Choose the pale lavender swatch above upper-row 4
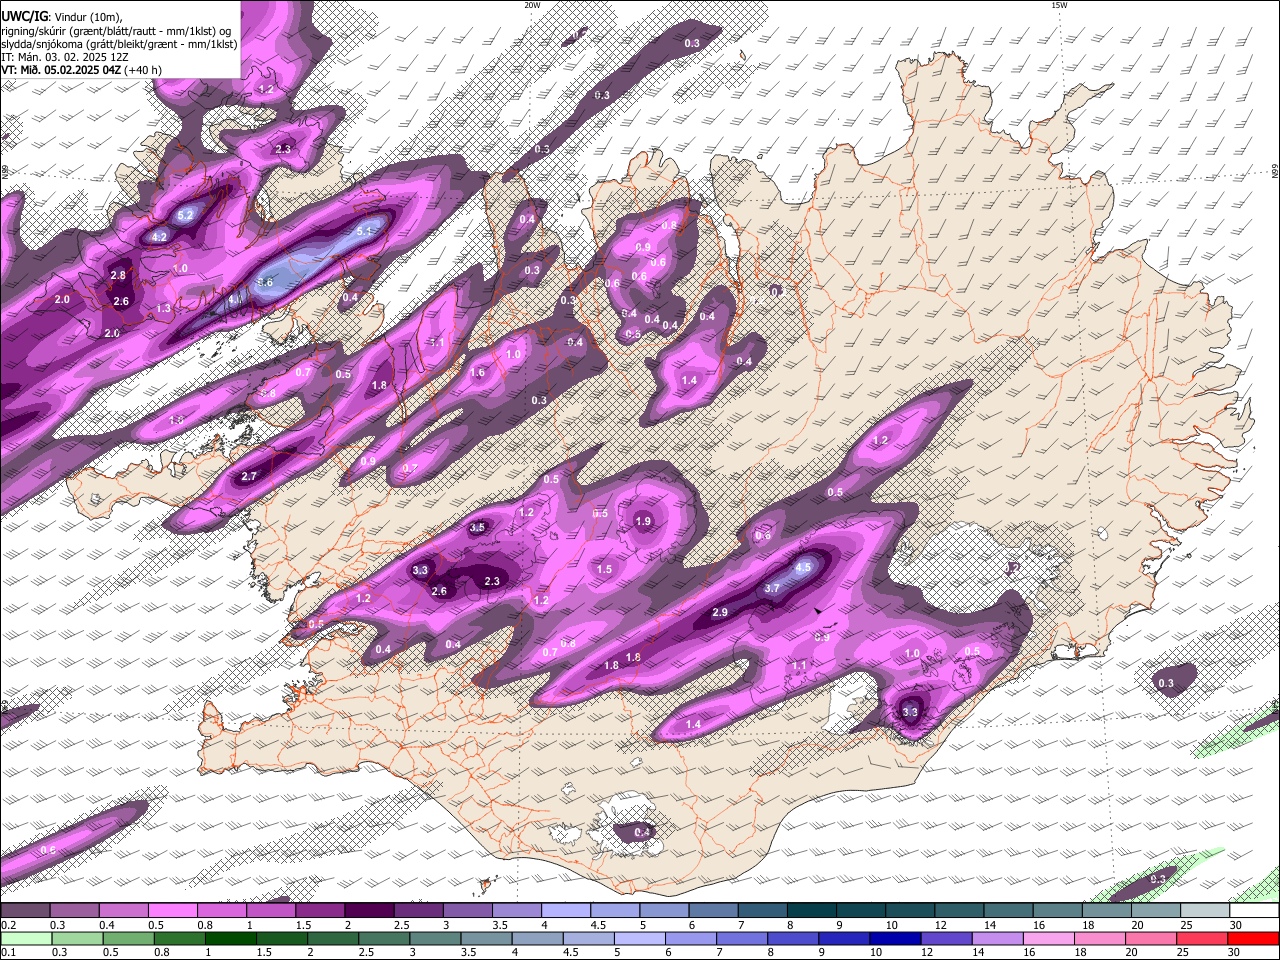The height and width of the screenshot is (960, 1280). pos(566,911)
